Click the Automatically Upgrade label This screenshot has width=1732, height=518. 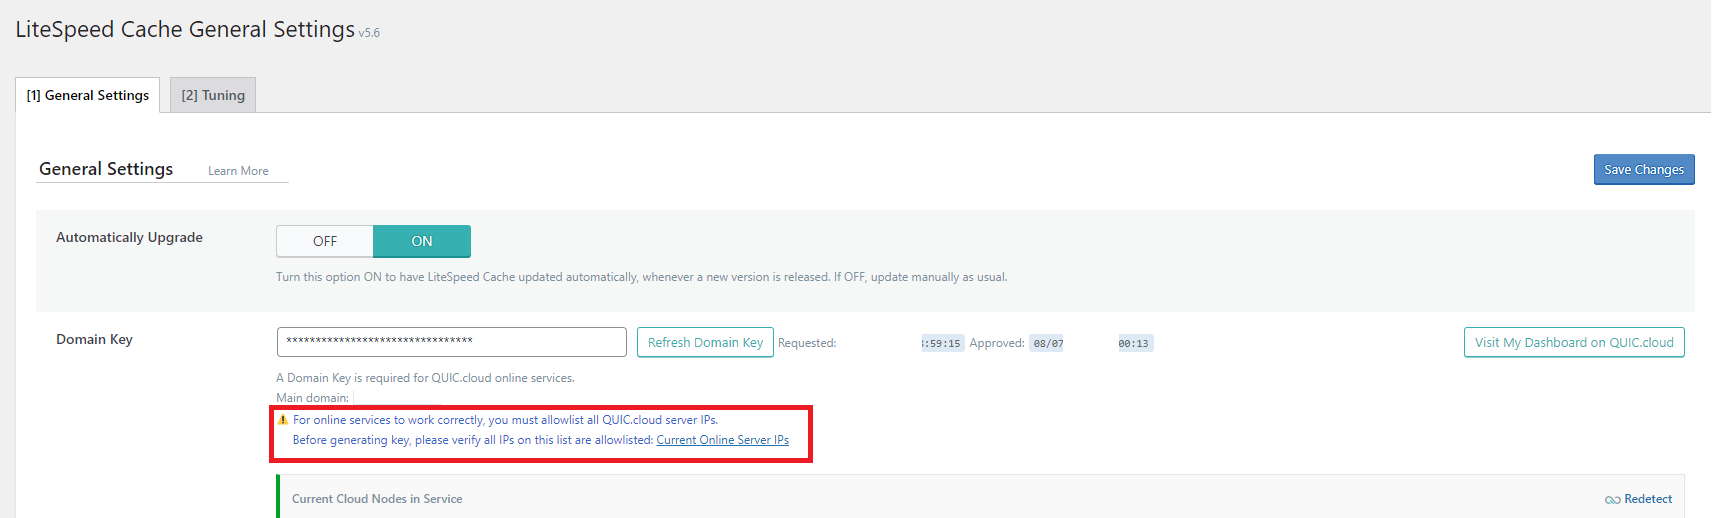(x=129, y=237)
